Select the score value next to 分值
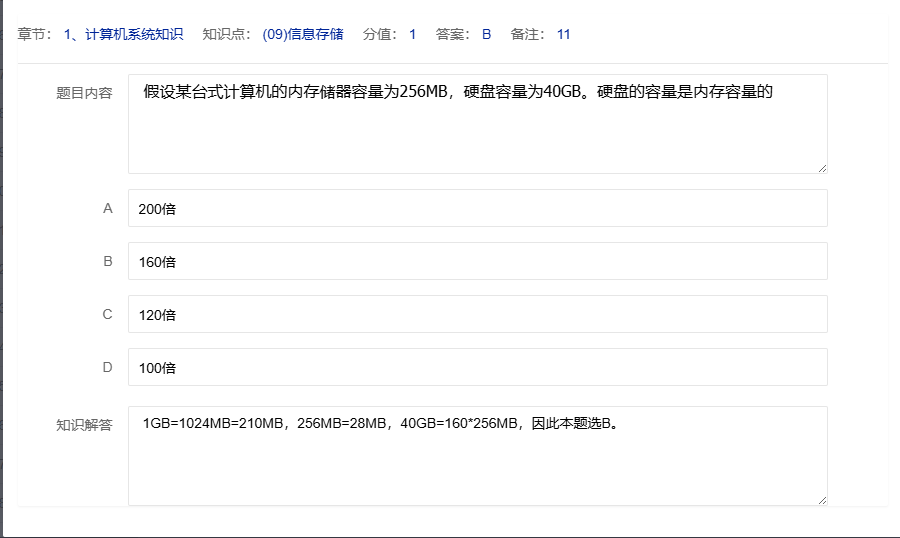 412,34
